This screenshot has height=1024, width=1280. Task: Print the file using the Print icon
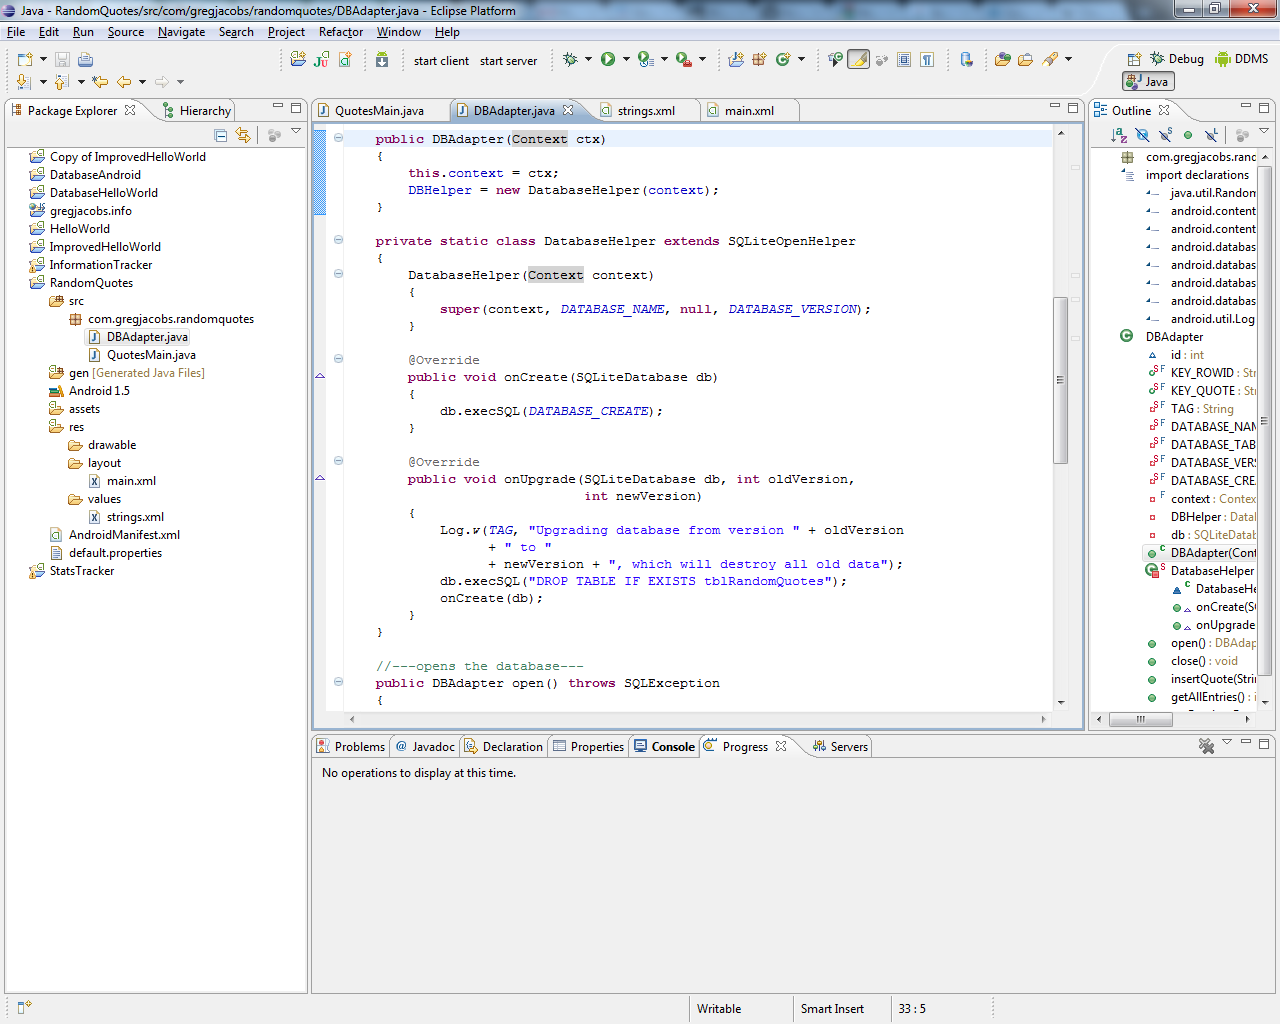click(85, 59)
